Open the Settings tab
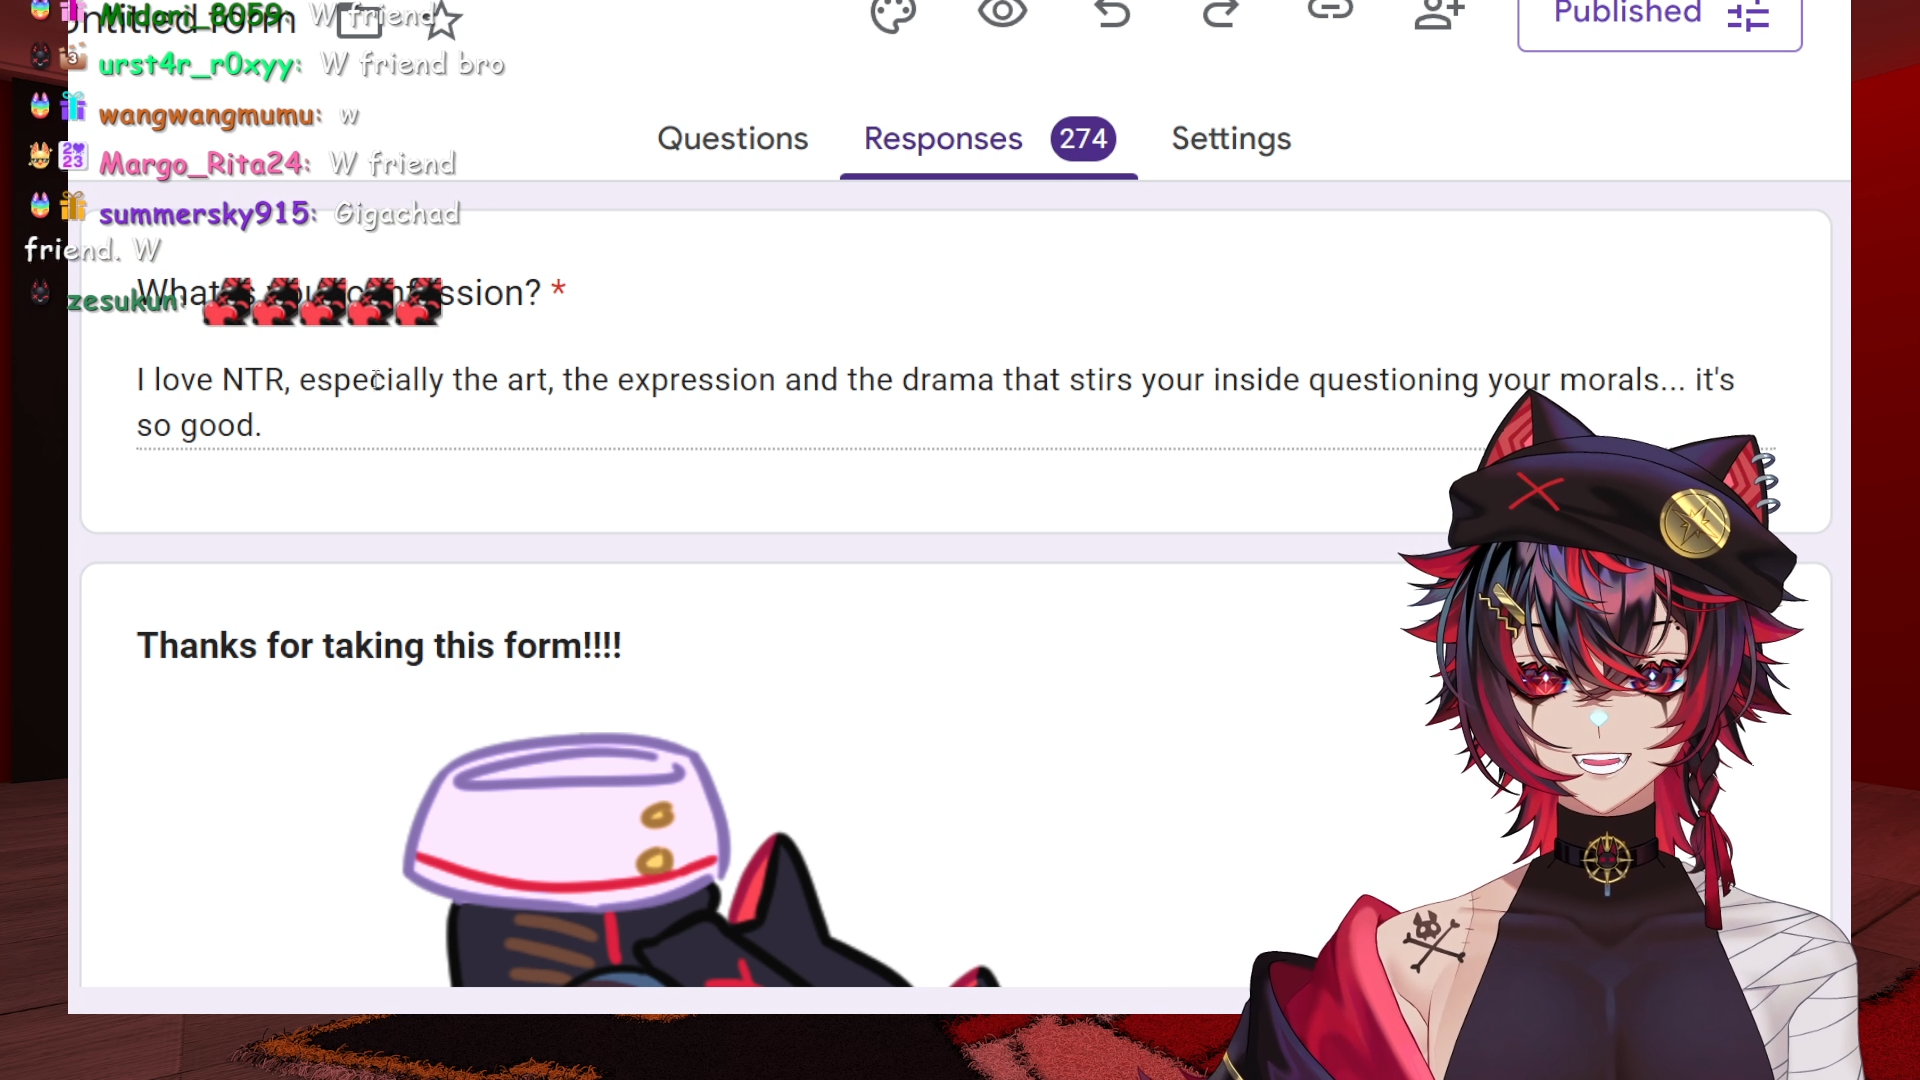This screenshot has width=1920, height=1080. tap(1231, 139)
